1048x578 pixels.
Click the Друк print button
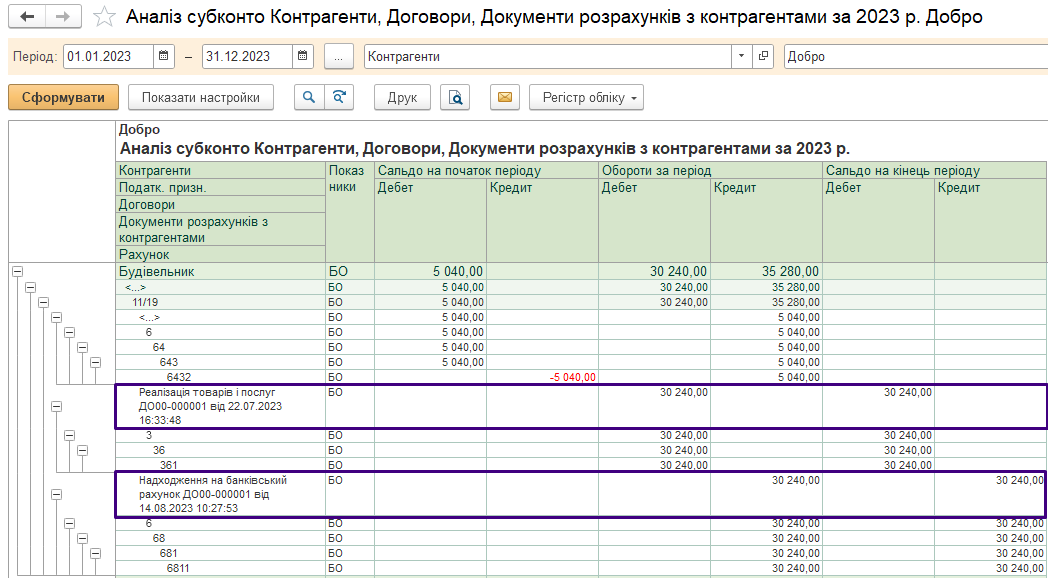[402, 98]
